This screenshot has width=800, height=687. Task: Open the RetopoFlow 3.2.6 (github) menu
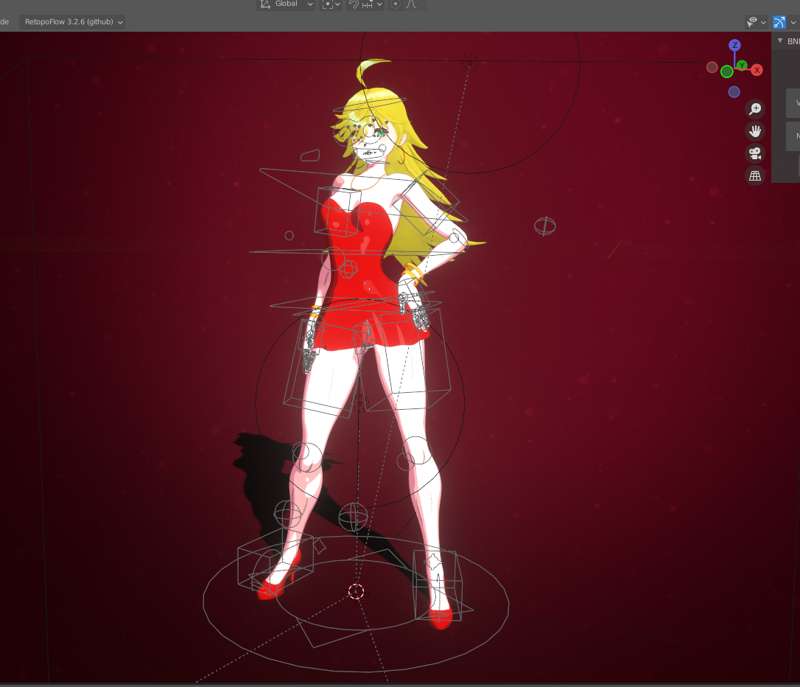(73, 22)
